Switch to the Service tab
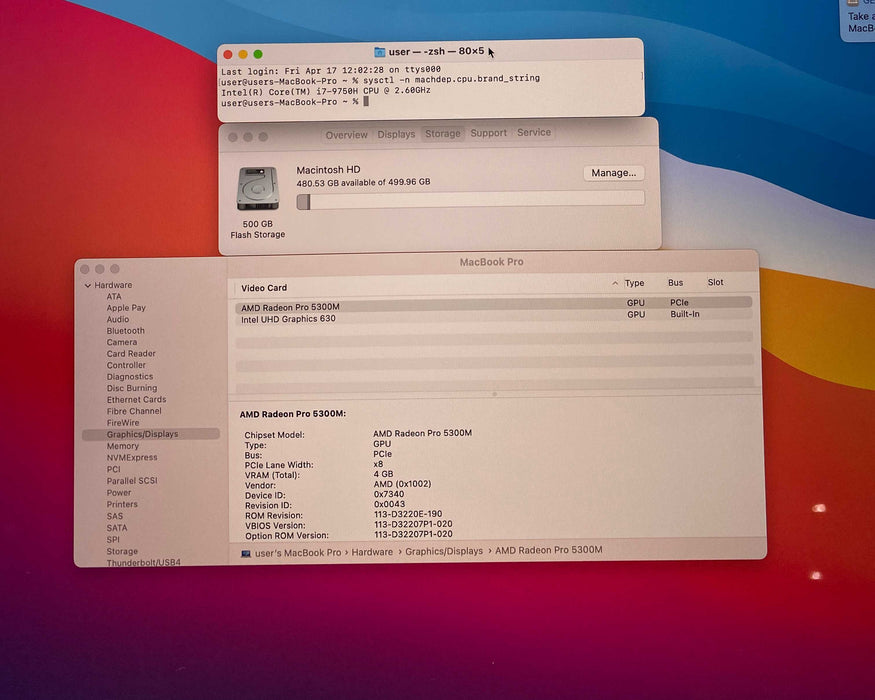 tap(533, 132)
